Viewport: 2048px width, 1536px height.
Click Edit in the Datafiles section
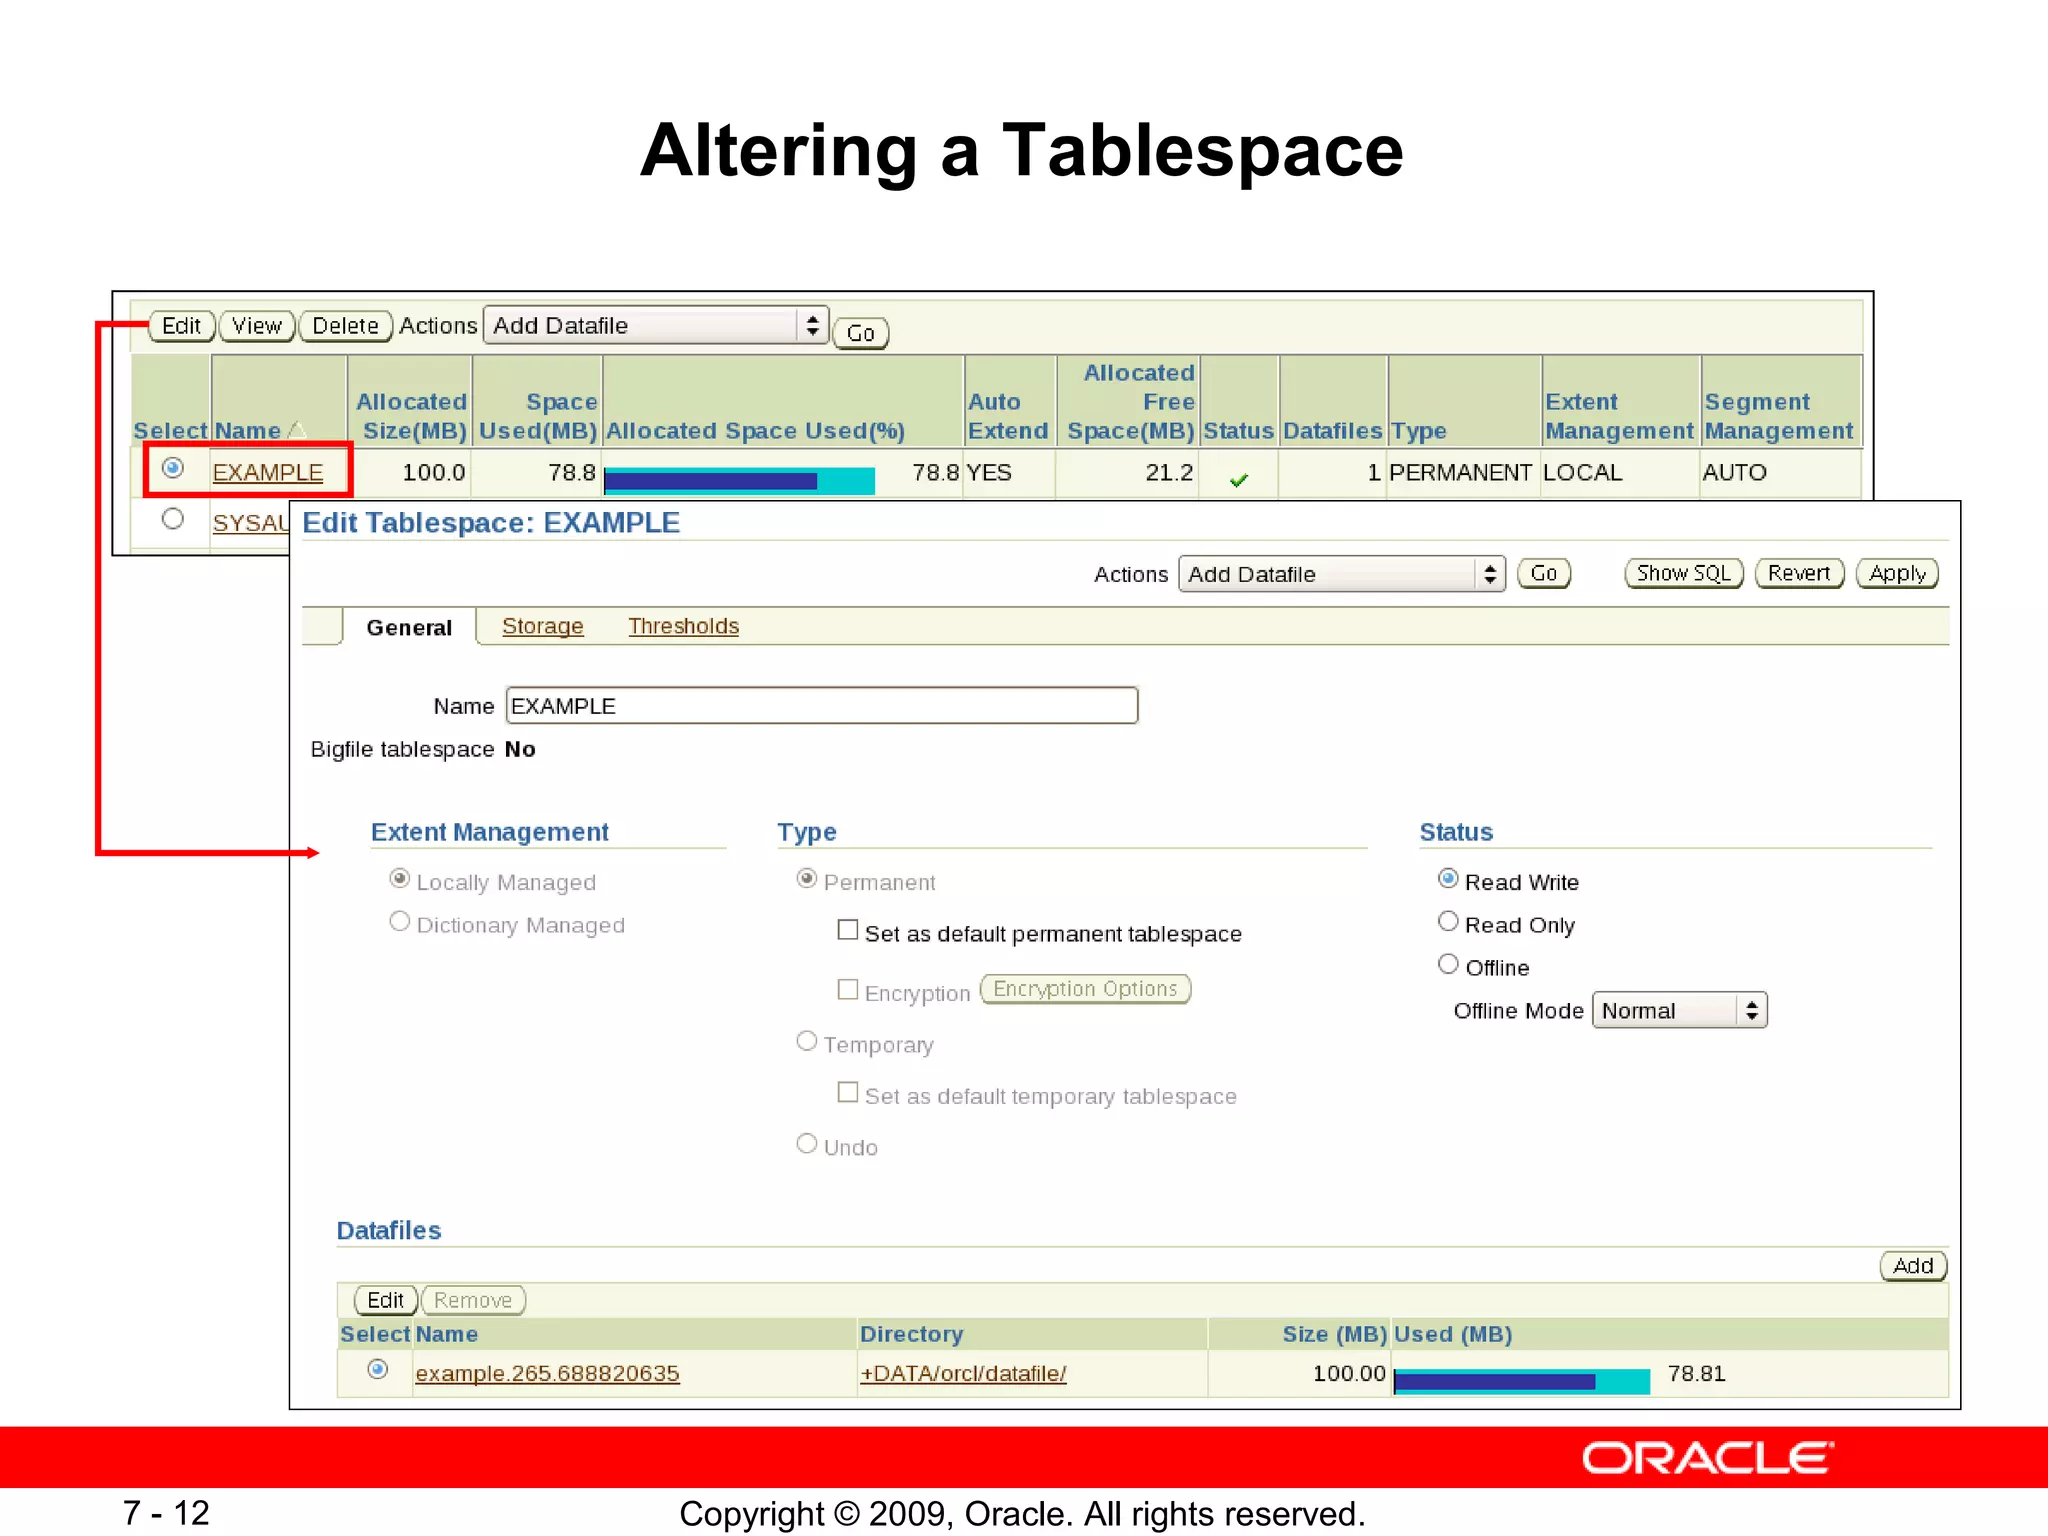[386, 1301]
